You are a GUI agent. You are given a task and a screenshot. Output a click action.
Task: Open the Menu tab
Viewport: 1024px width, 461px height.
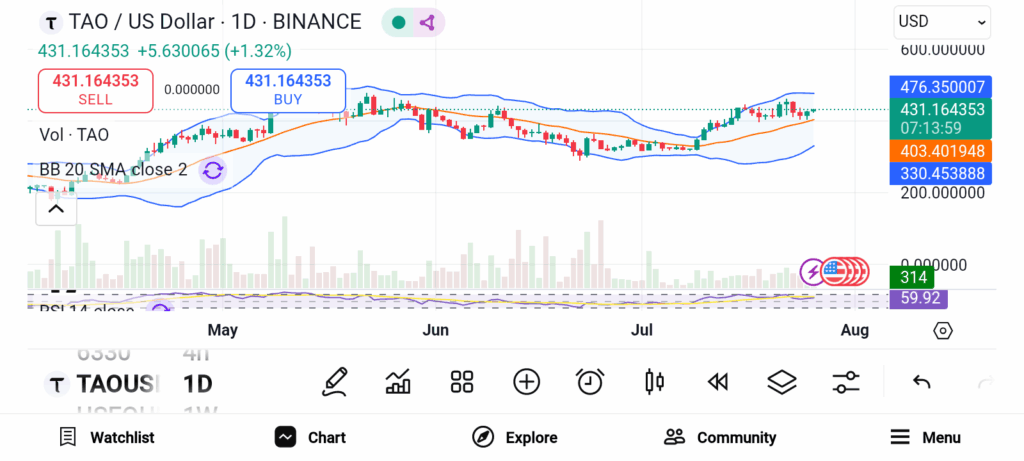pos(925,437)
